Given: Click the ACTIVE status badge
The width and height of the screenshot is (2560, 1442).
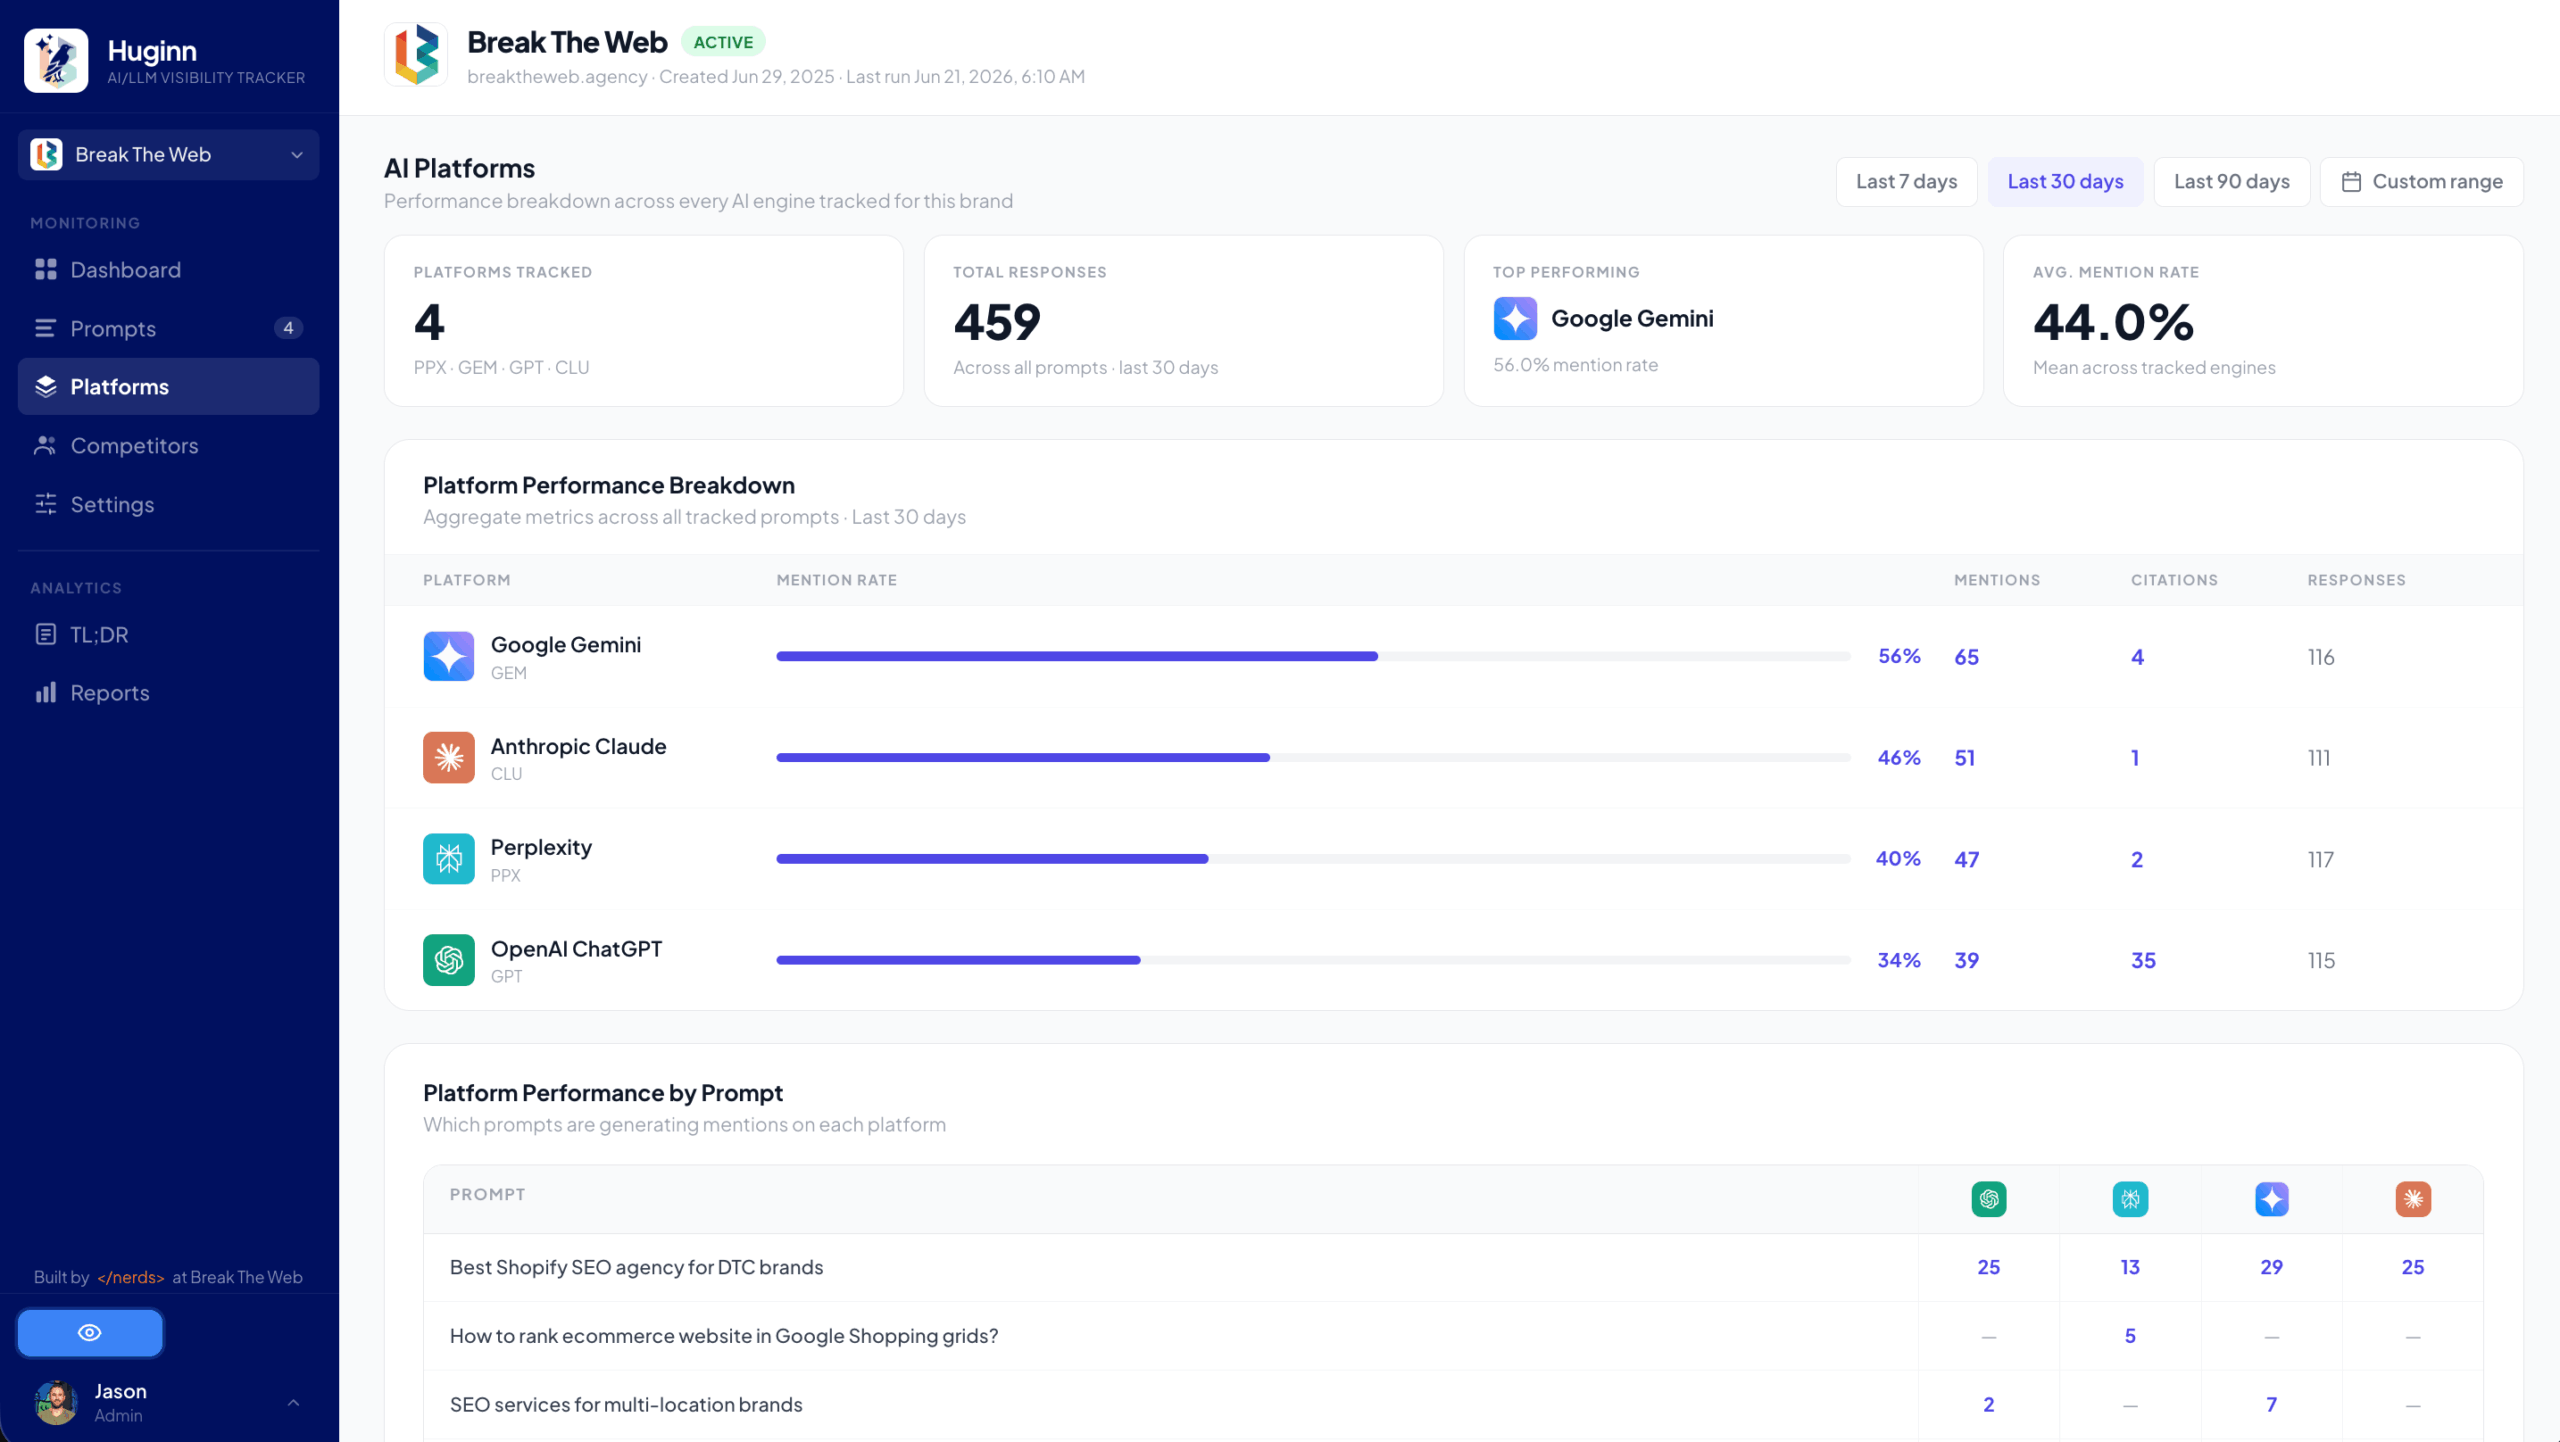Looking at the screenshot, I should click(723, 42).
